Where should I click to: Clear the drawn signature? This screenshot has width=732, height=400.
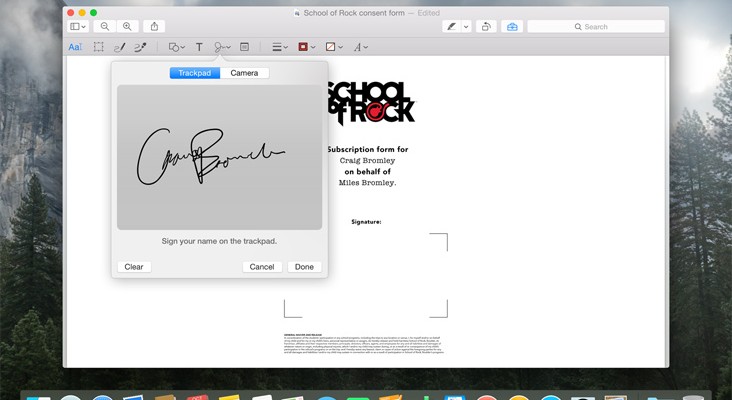[x=134, y=267]
